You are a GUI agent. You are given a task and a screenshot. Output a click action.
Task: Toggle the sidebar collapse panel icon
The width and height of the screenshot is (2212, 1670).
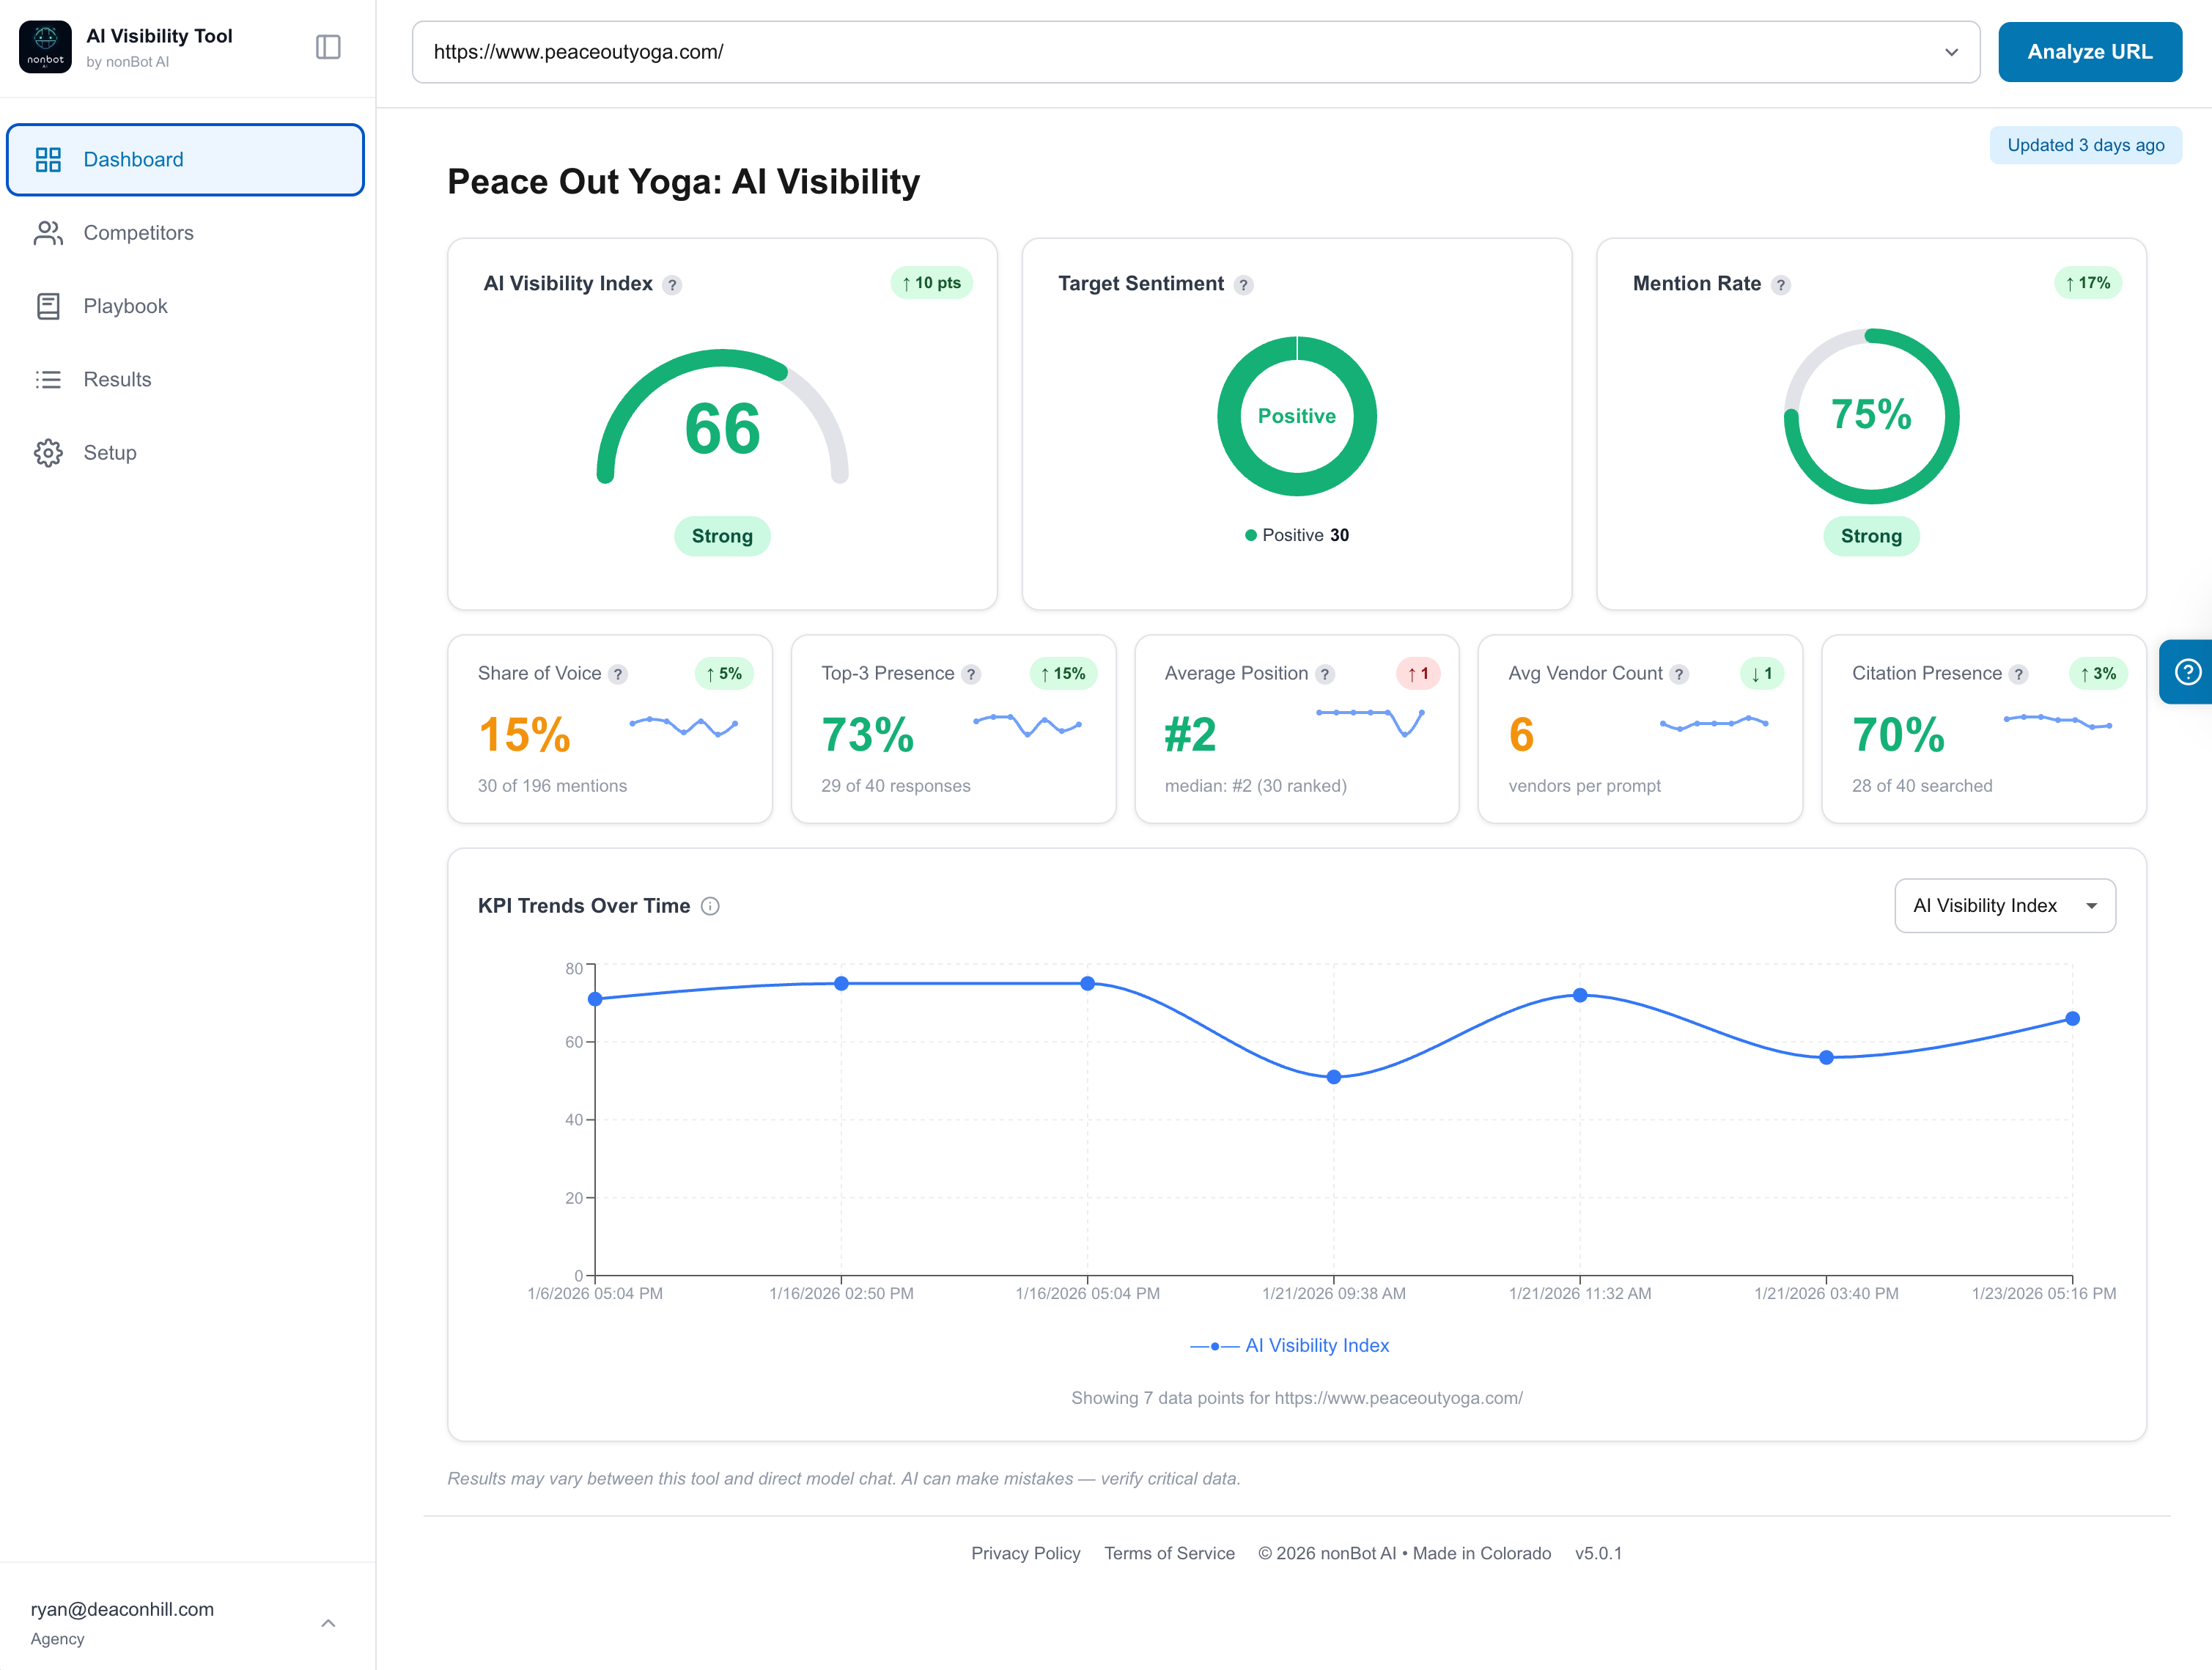[x=328, y=47]
